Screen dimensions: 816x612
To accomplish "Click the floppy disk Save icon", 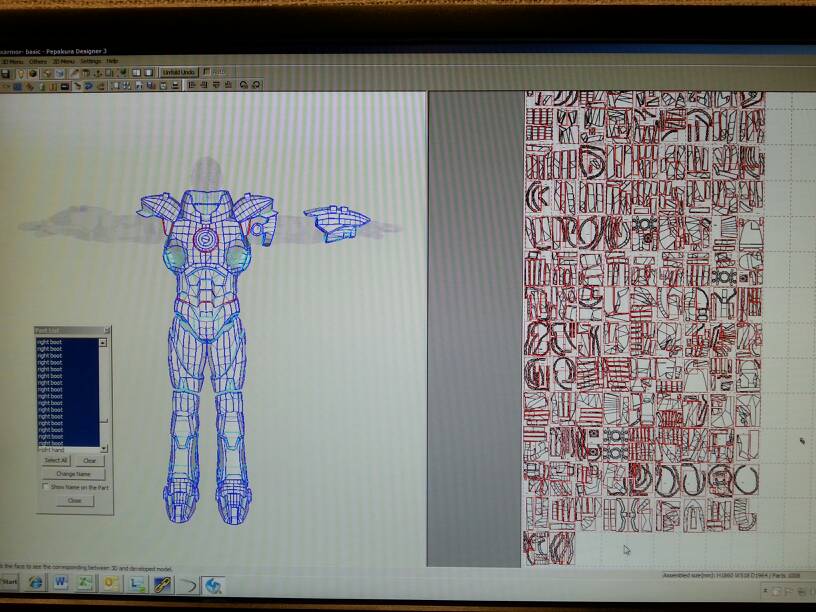I will click(5, 73).
